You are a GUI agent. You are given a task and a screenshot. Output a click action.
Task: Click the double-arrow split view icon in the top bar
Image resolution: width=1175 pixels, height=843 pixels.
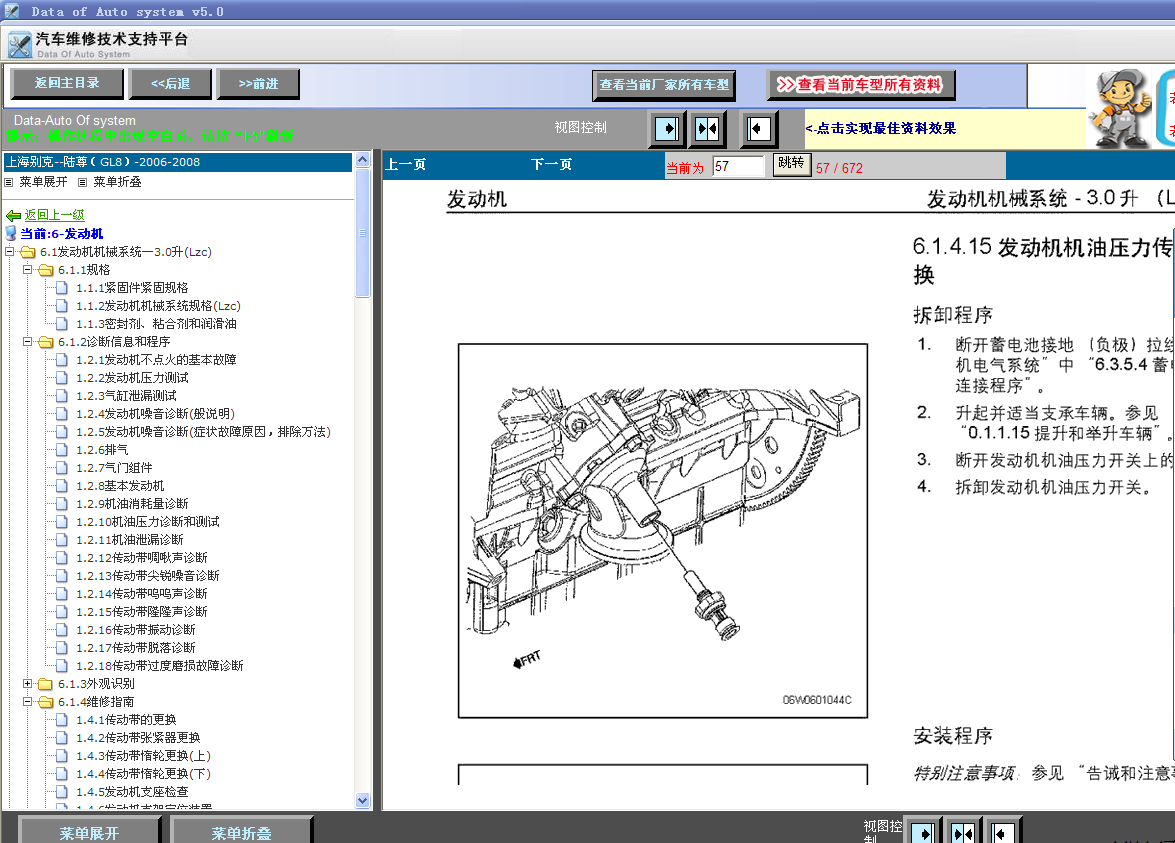click(707, 129)
